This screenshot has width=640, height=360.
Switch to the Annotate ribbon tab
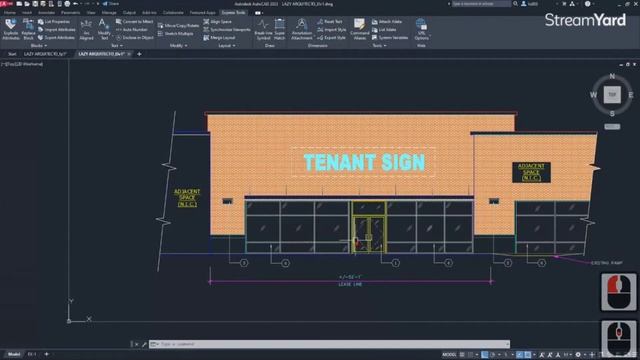pos(46,13)
